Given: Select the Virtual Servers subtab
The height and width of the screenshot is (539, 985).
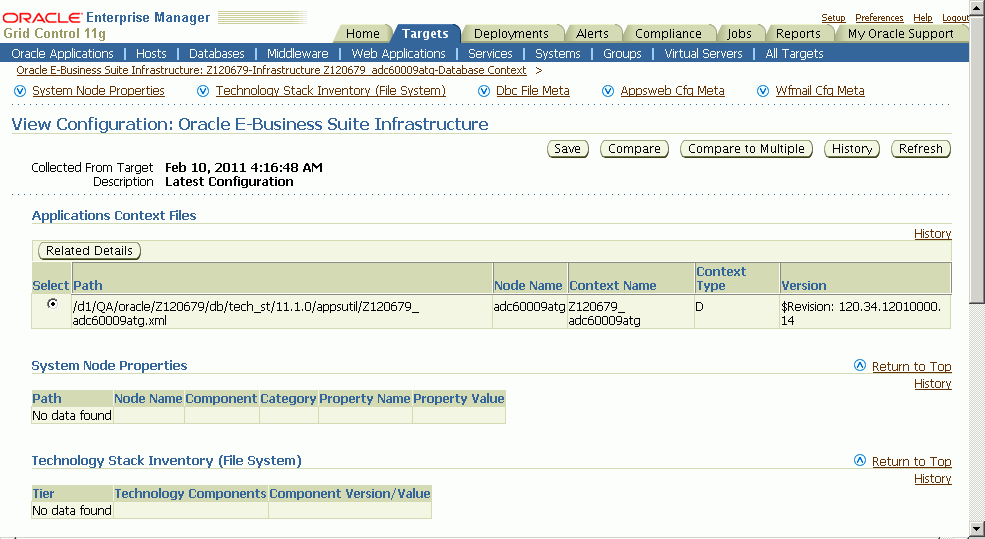Looking at the screenshot, I should [704, 53].
